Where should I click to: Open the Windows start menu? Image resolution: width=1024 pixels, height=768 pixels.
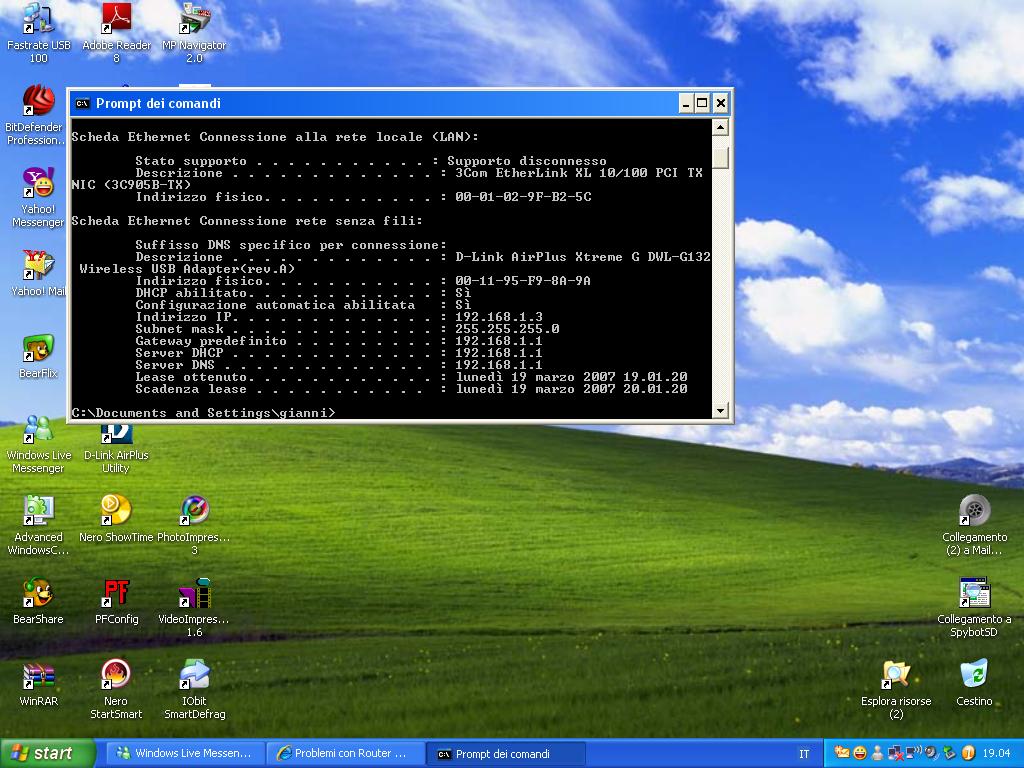coord(48,753)
